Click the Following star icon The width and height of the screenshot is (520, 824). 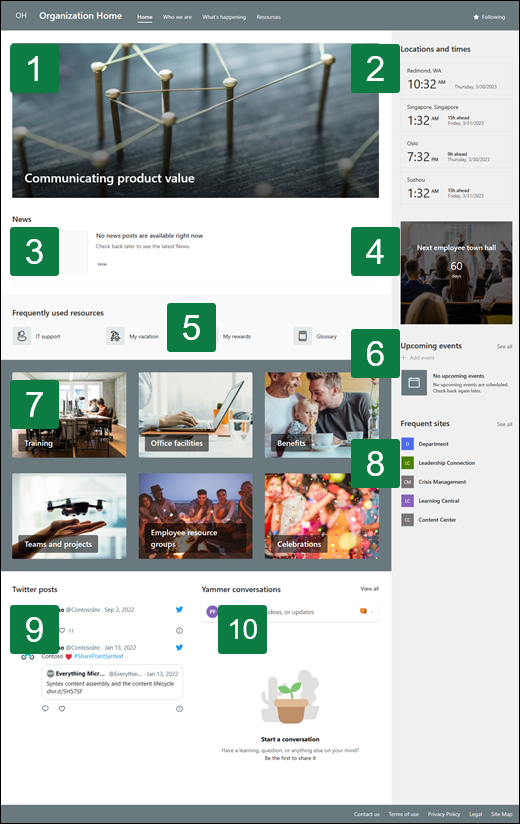coord(476,17)
